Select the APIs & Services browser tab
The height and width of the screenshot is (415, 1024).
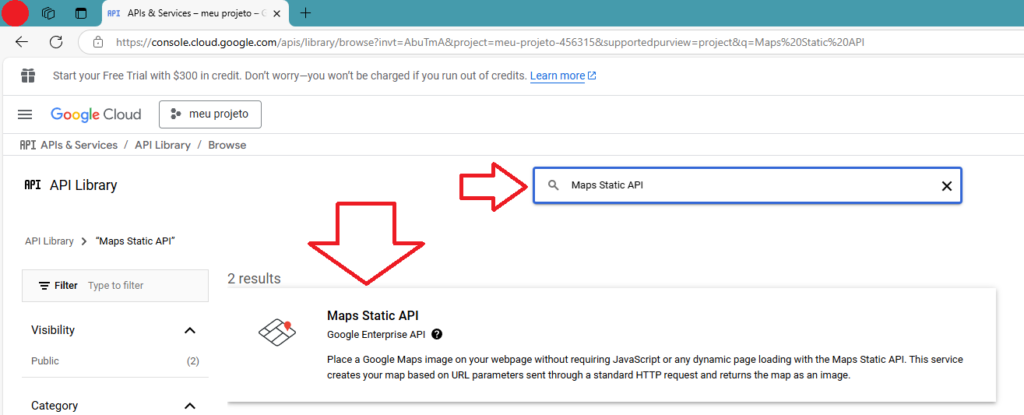coord(197,12)
